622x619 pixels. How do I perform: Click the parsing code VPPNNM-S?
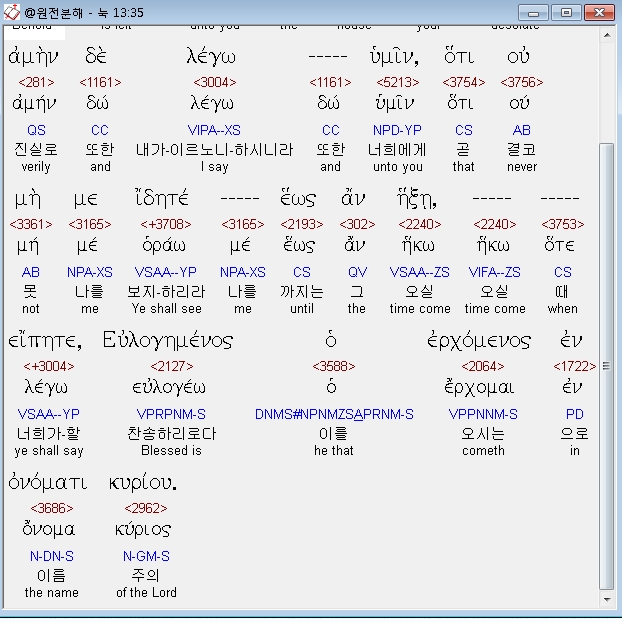483,414
